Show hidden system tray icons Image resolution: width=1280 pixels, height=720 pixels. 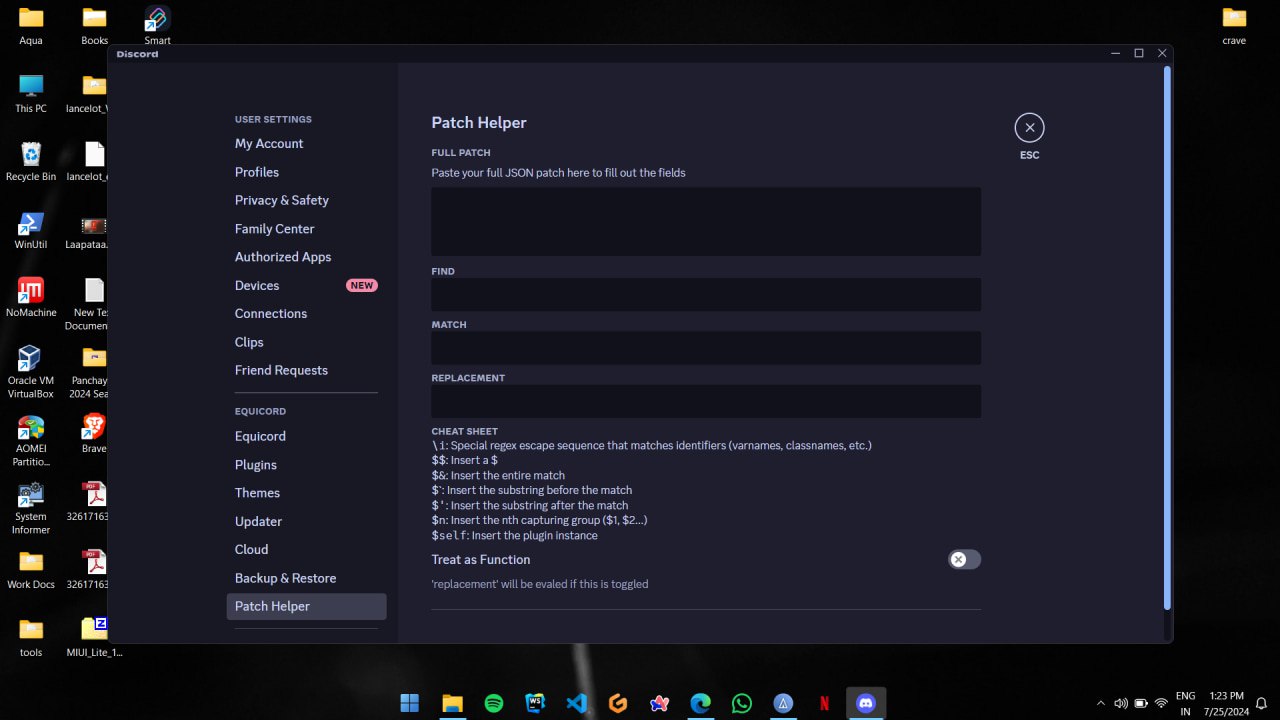(1101, 703)
